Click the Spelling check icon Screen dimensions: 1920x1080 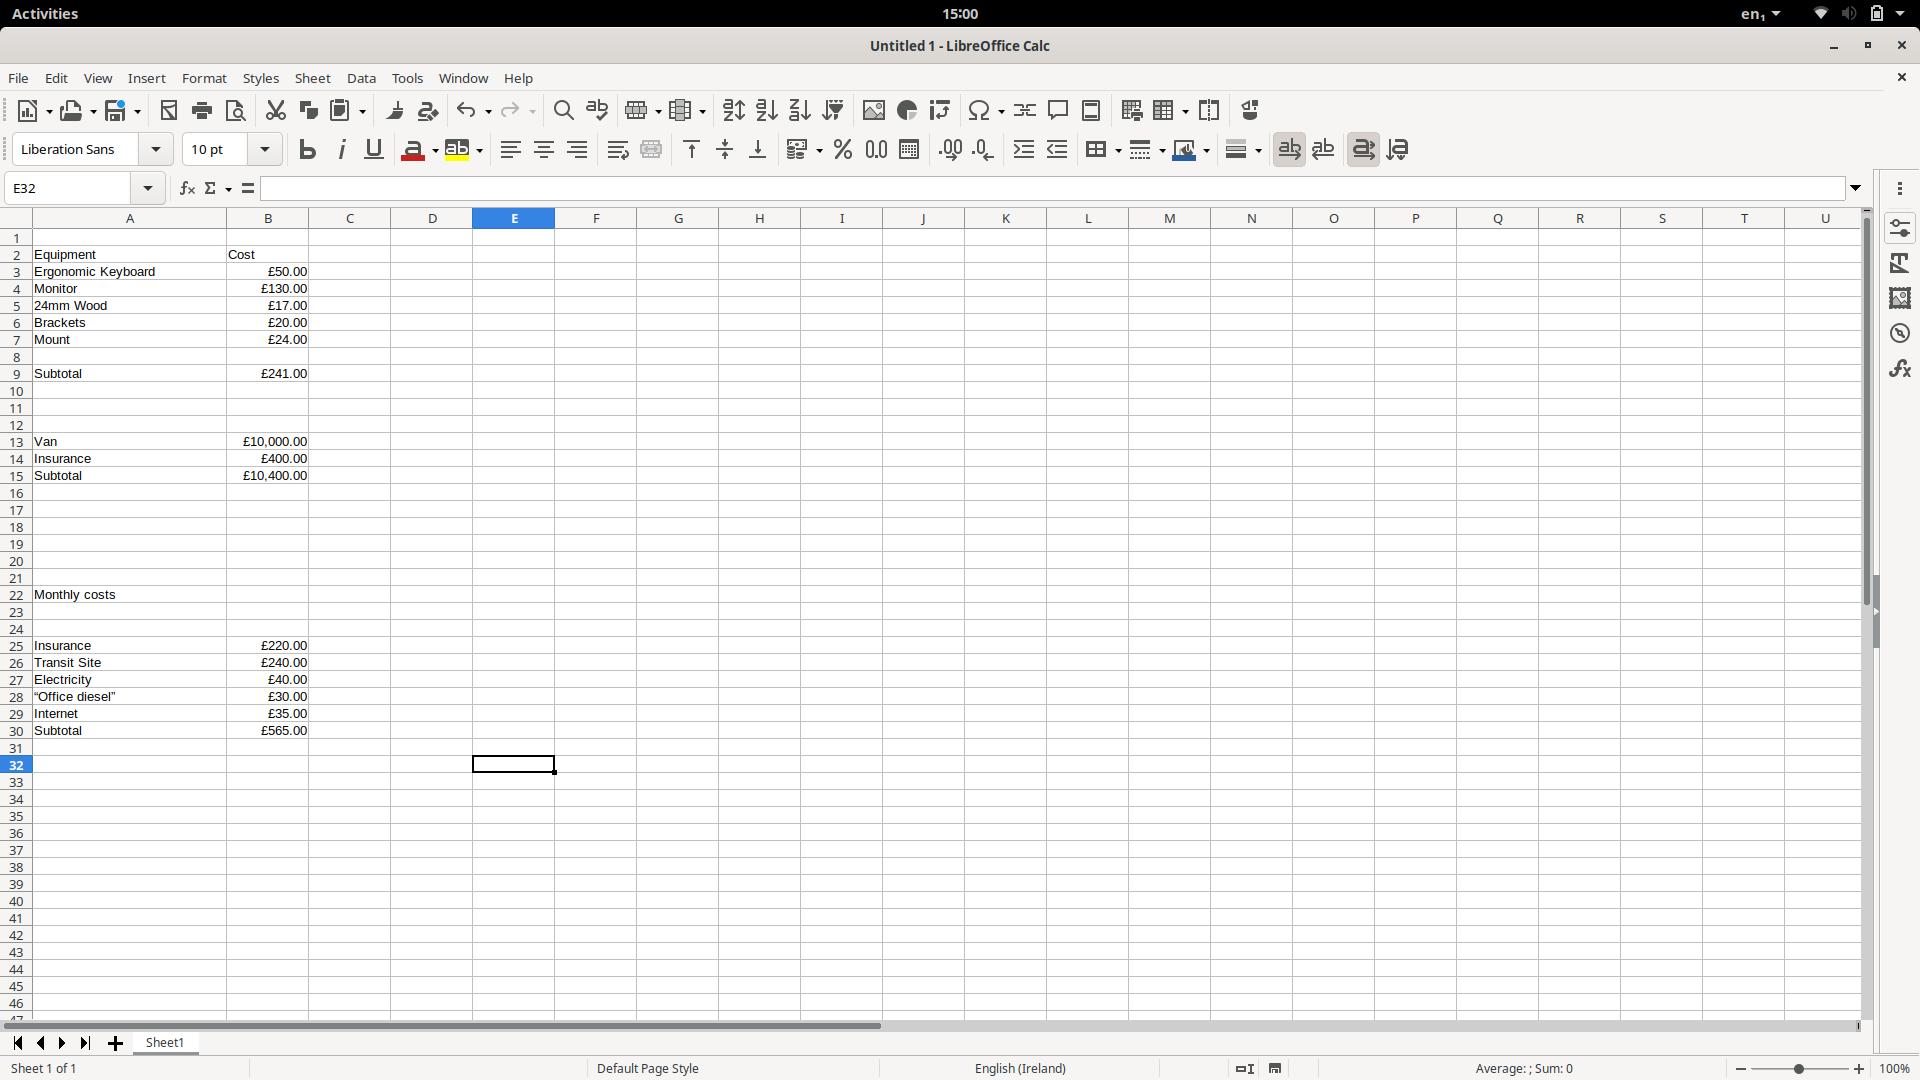597,110
